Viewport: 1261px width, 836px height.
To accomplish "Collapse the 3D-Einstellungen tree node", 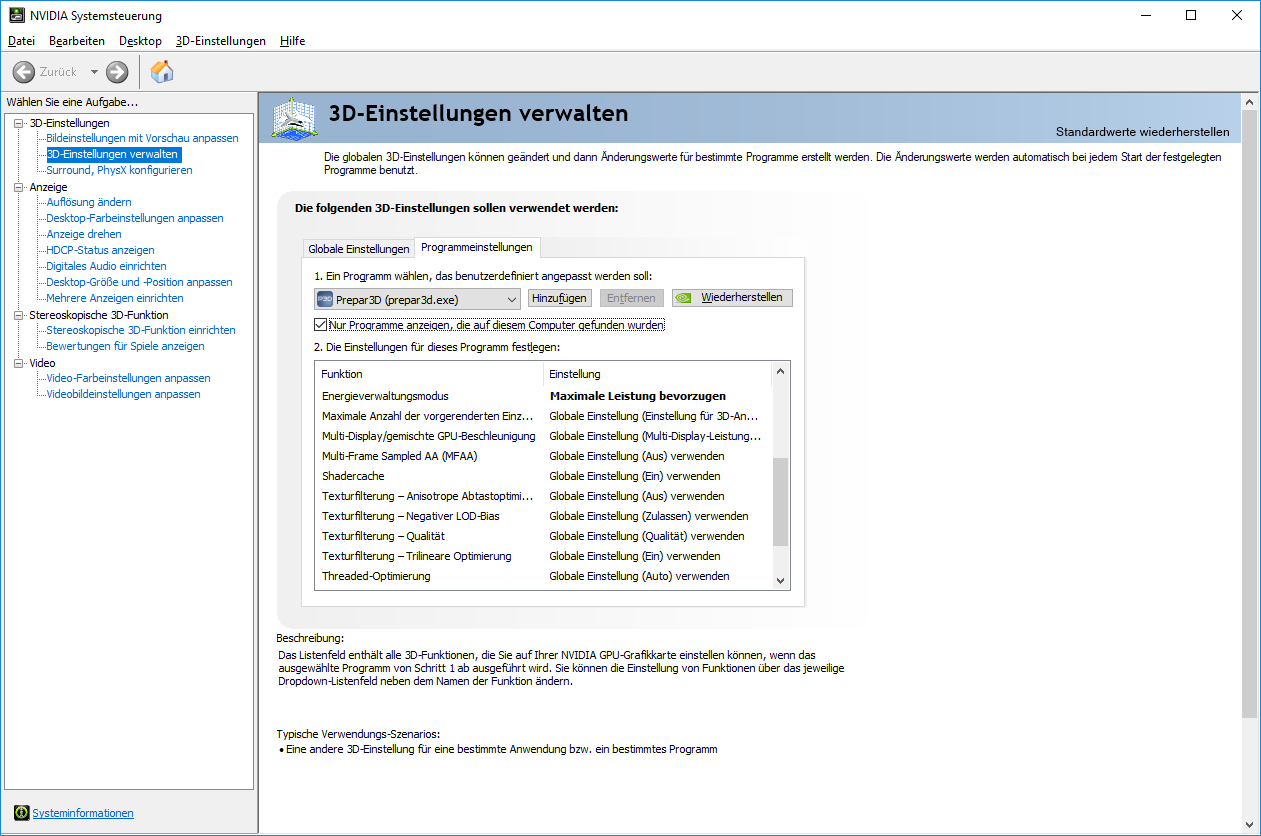I will 18,123.
